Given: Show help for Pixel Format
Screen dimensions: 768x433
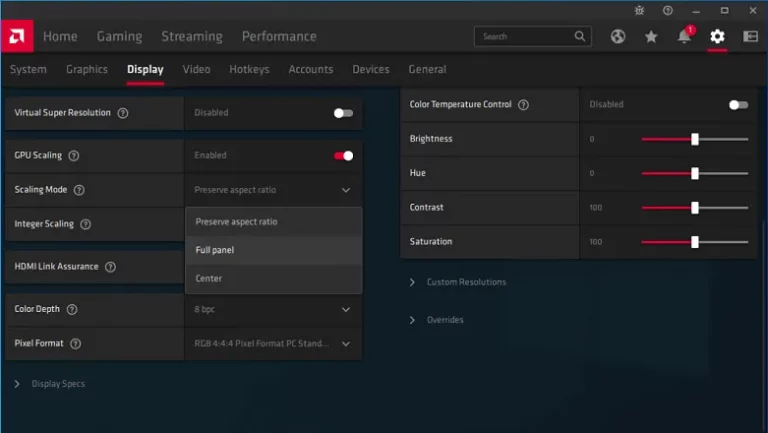Looking at the screenshot, I should [x=75, y=344].
